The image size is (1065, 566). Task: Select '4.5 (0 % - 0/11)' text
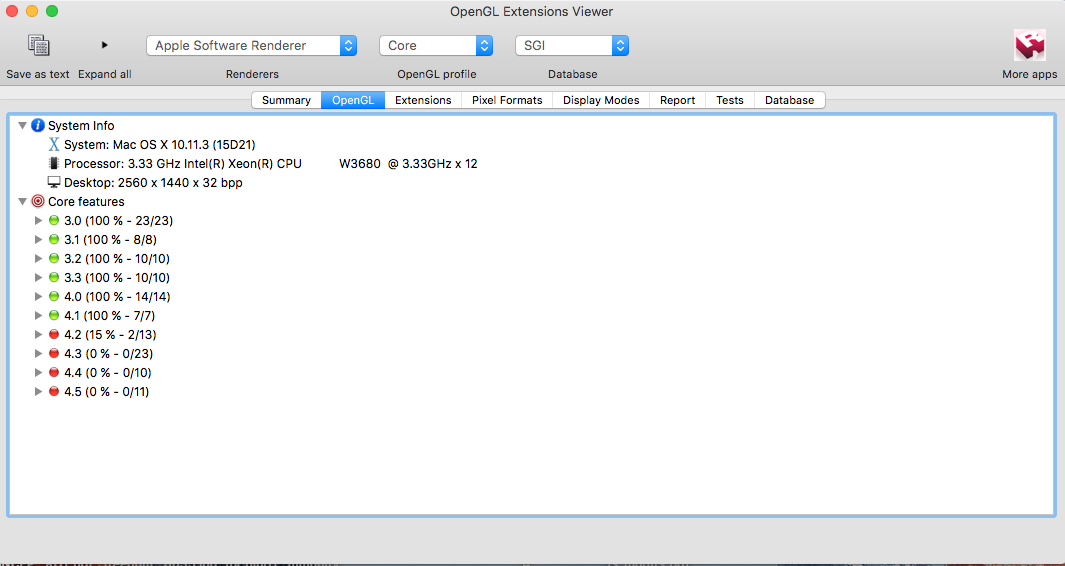[107, 392]
